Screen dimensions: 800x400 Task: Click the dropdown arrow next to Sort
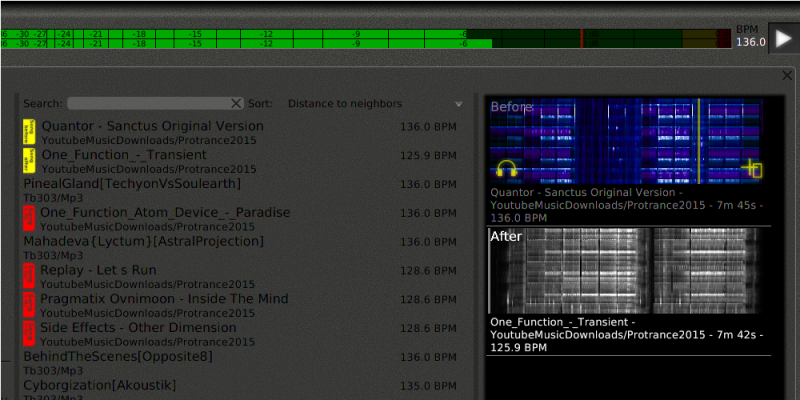coord(458,104)
